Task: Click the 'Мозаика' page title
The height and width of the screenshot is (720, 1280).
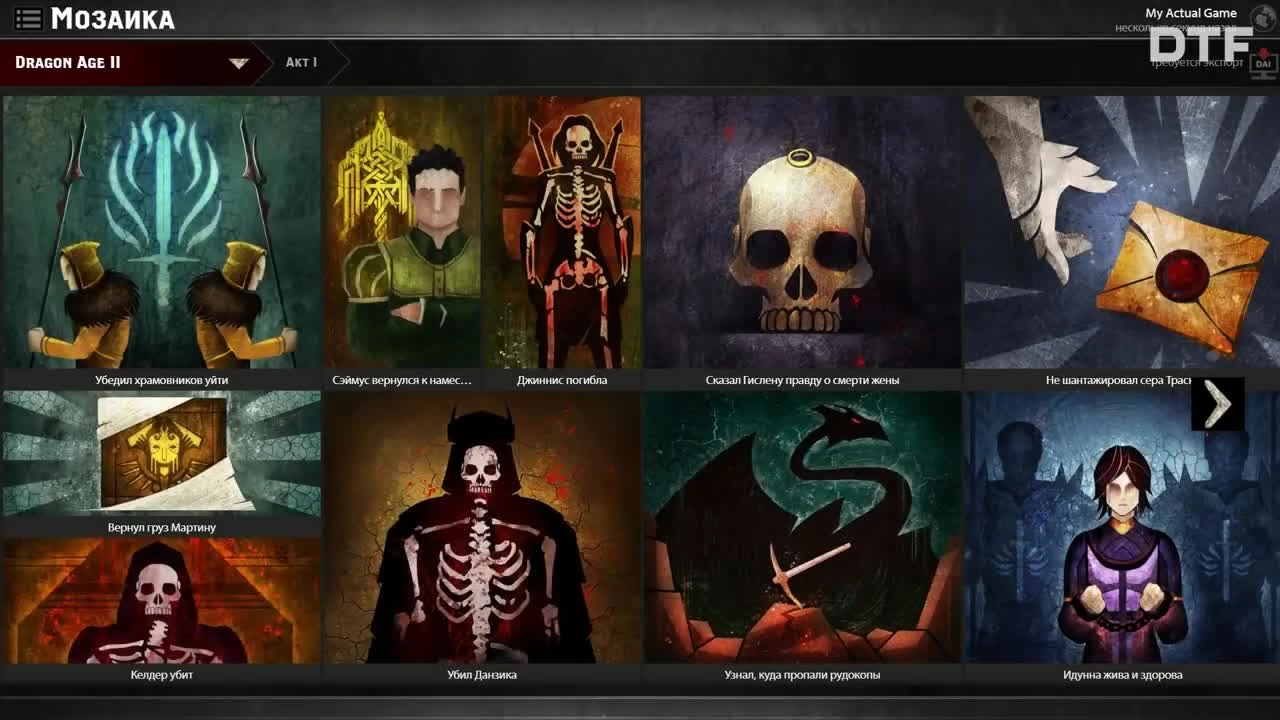Action: [x=112, y=18]
